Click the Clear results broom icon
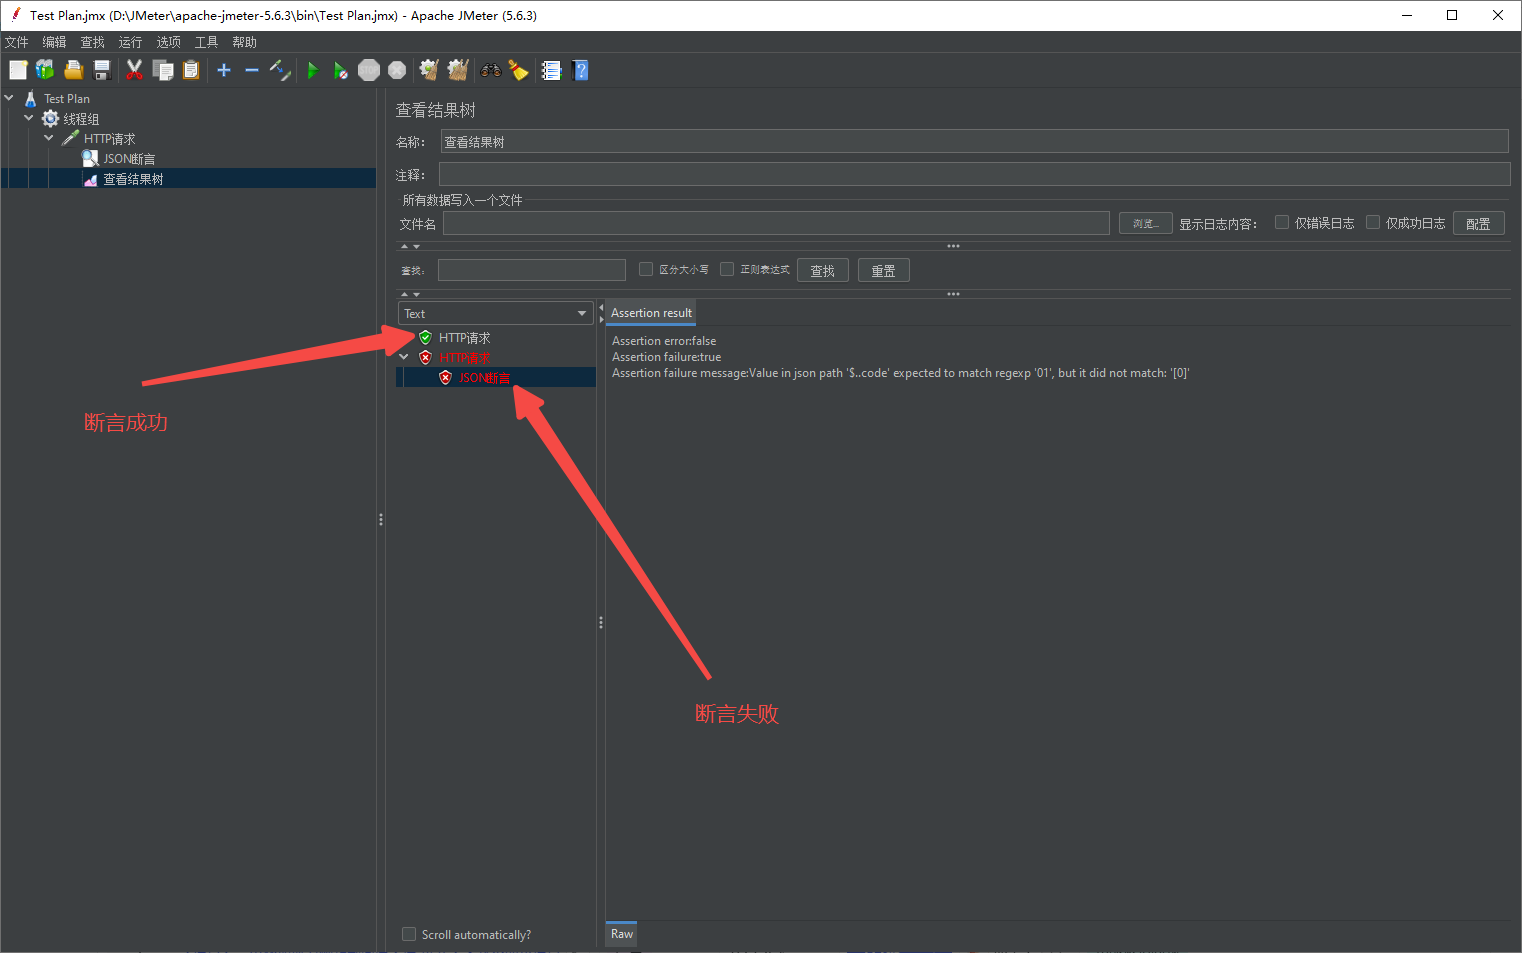The image size is (1522, 953). [429, 70]
